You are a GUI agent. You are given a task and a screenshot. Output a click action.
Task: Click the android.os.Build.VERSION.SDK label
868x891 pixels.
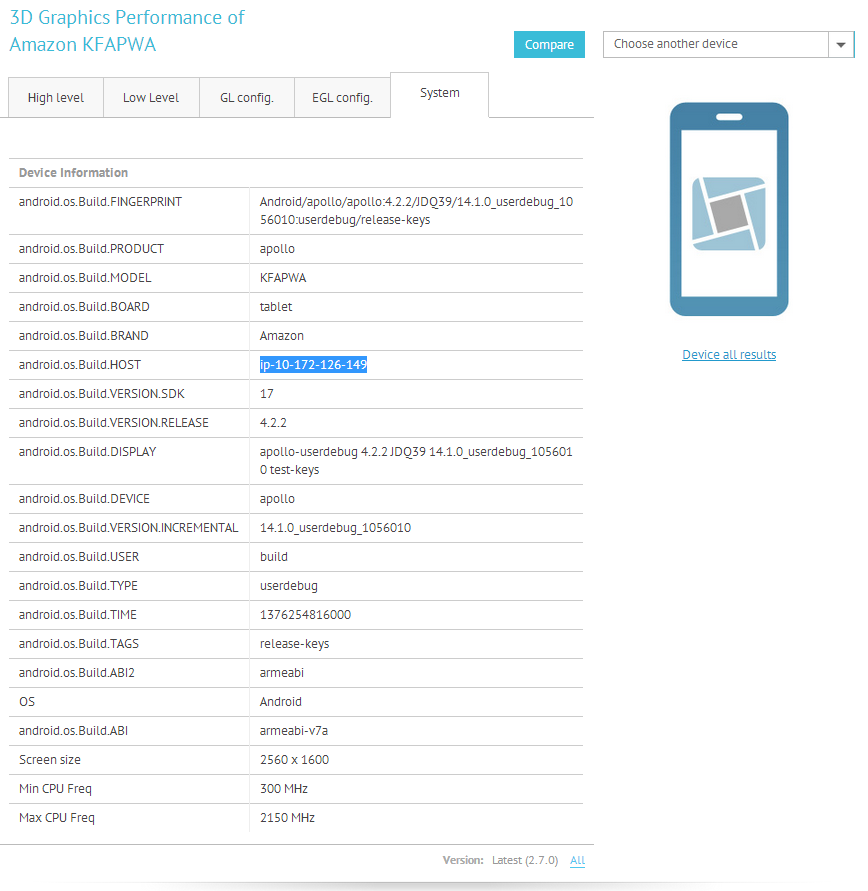click(102, 394)
